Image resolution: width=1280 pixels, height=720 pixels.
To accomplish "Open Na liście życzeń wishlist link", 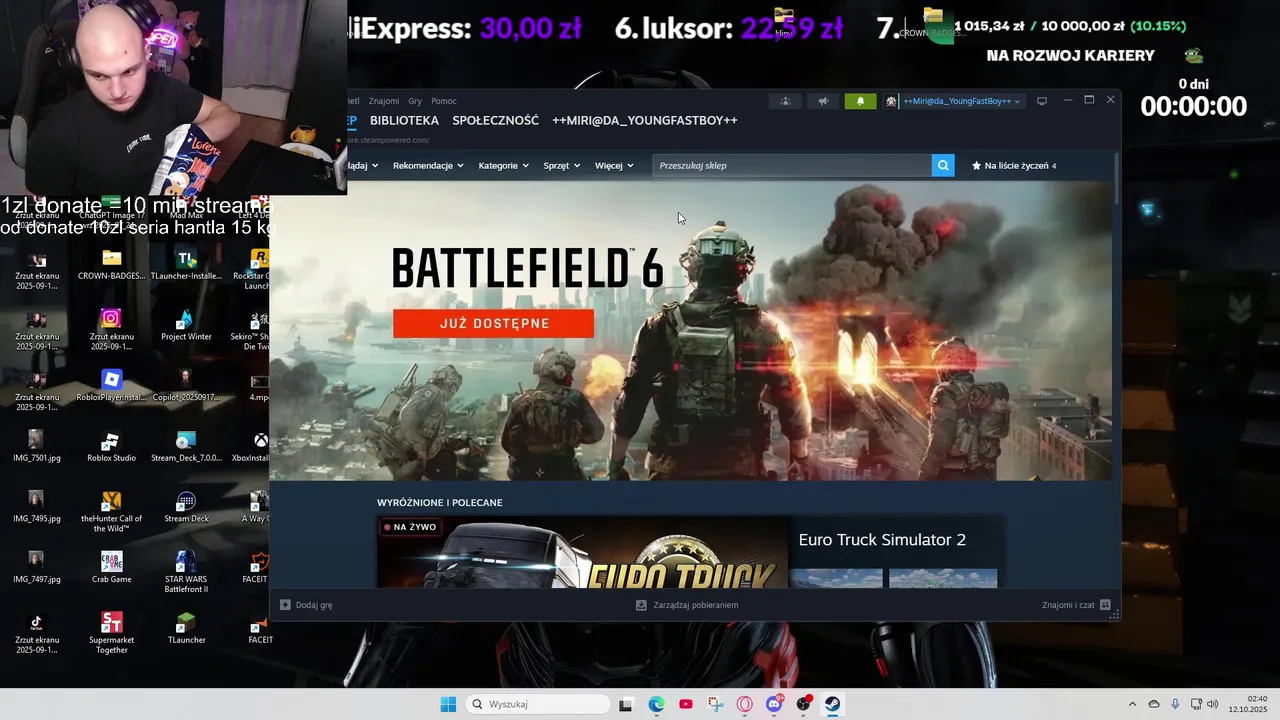I will (x=1014, y=165).
